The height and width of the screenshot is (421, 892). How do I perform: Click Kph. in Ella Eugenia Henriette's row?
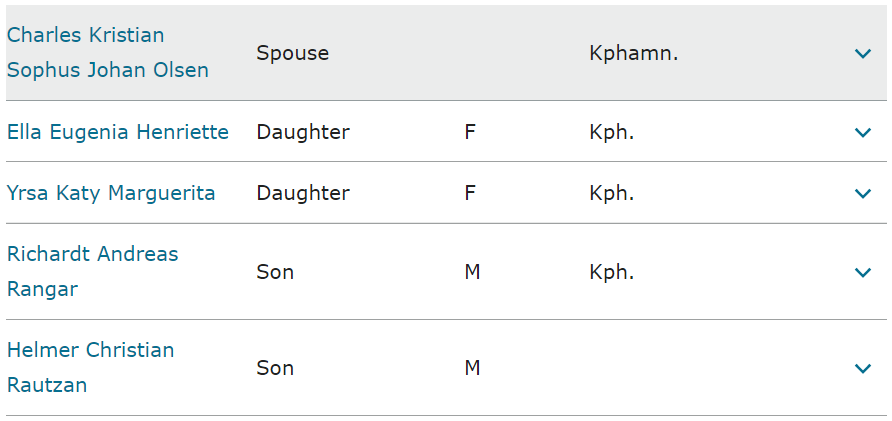(x=612, y=132)
